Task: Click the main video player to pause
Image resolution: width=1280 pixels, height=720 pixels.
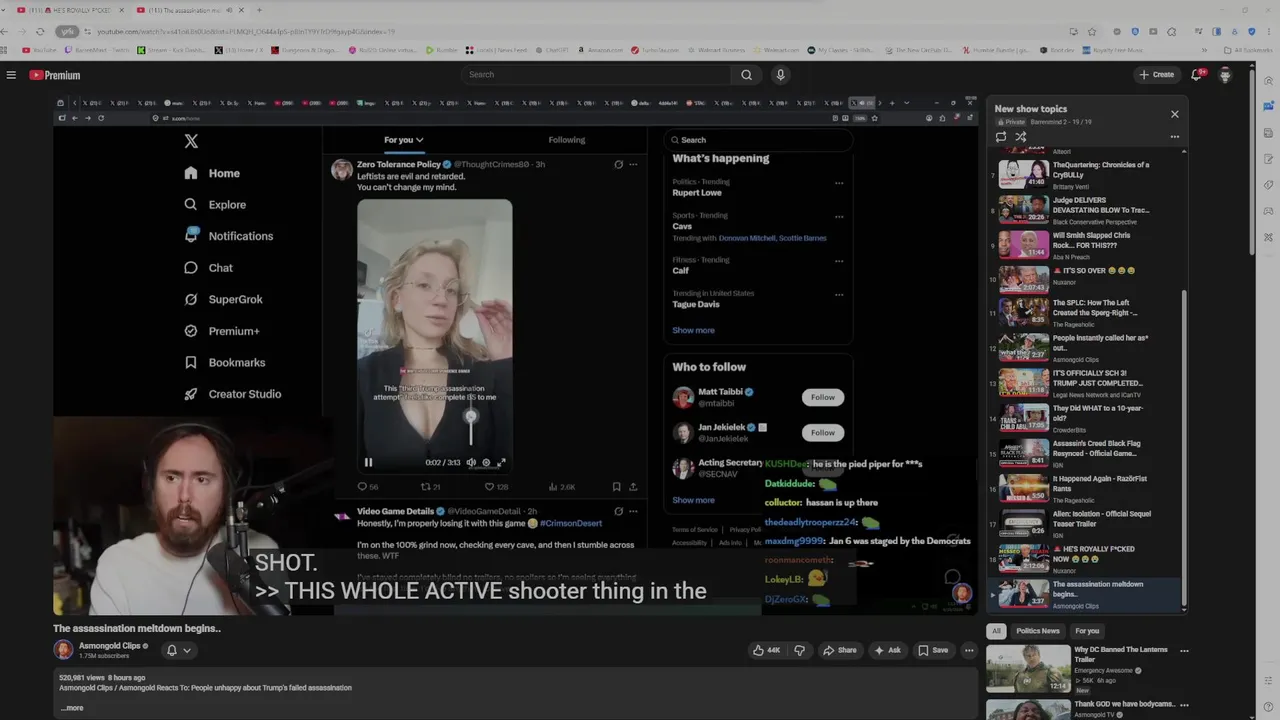Action: 515,355
